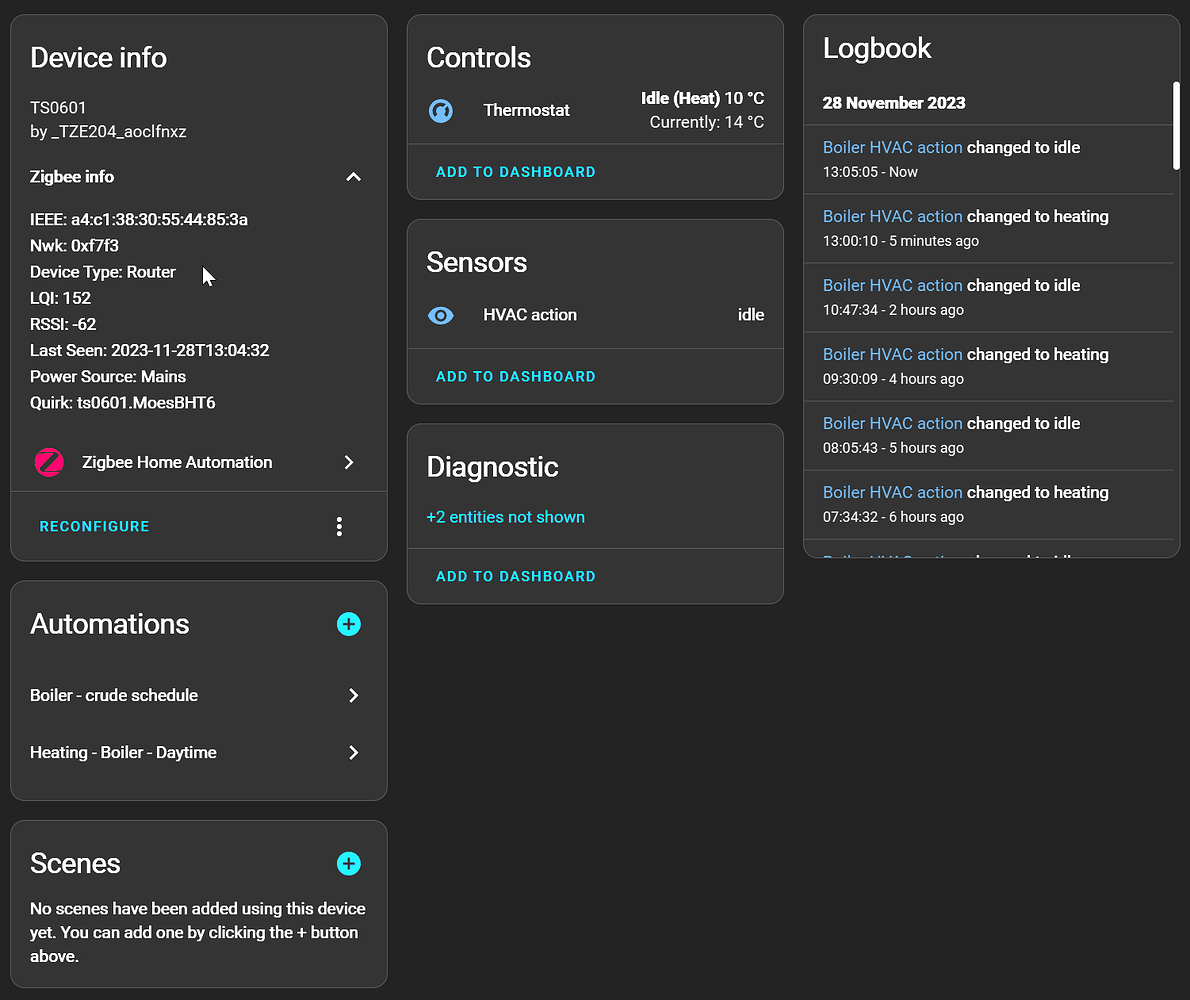Image resolution: width=1190 pixels, height=1000 pixels.
Task: Add Sensors card to dashboard
Action: [x=516, y=377]
